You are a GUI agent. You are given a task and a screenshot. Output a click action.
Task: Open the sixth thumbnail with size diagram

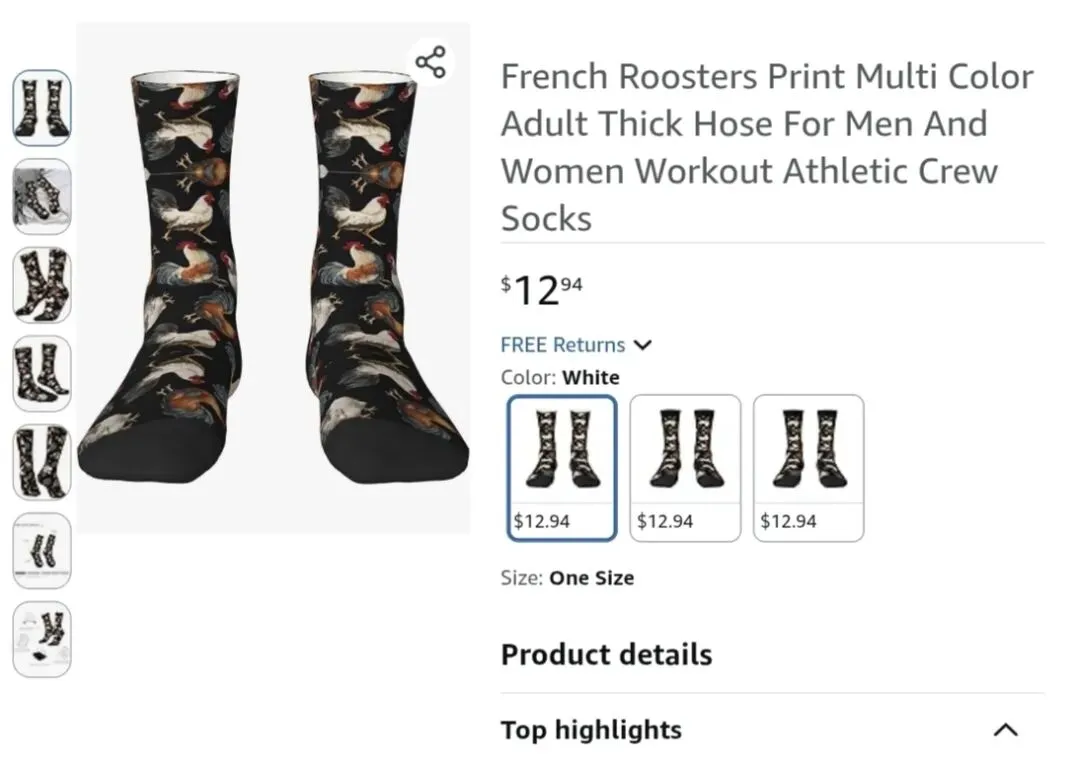click(42, 550)
